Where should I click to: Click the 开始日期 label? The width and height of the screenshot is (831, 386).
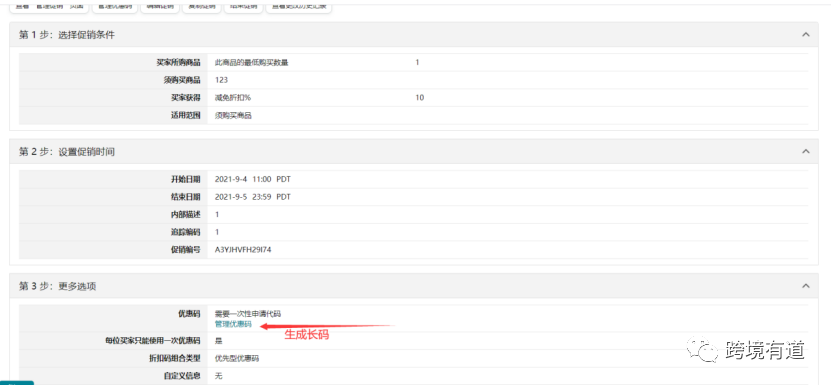pyautogui.click(x=185, y=179)
